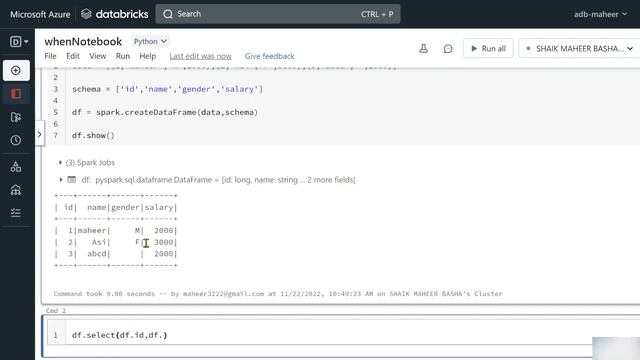Expand the left side panel chevron
The height and width of the screenshot is (360, 640).
[39, 134]
